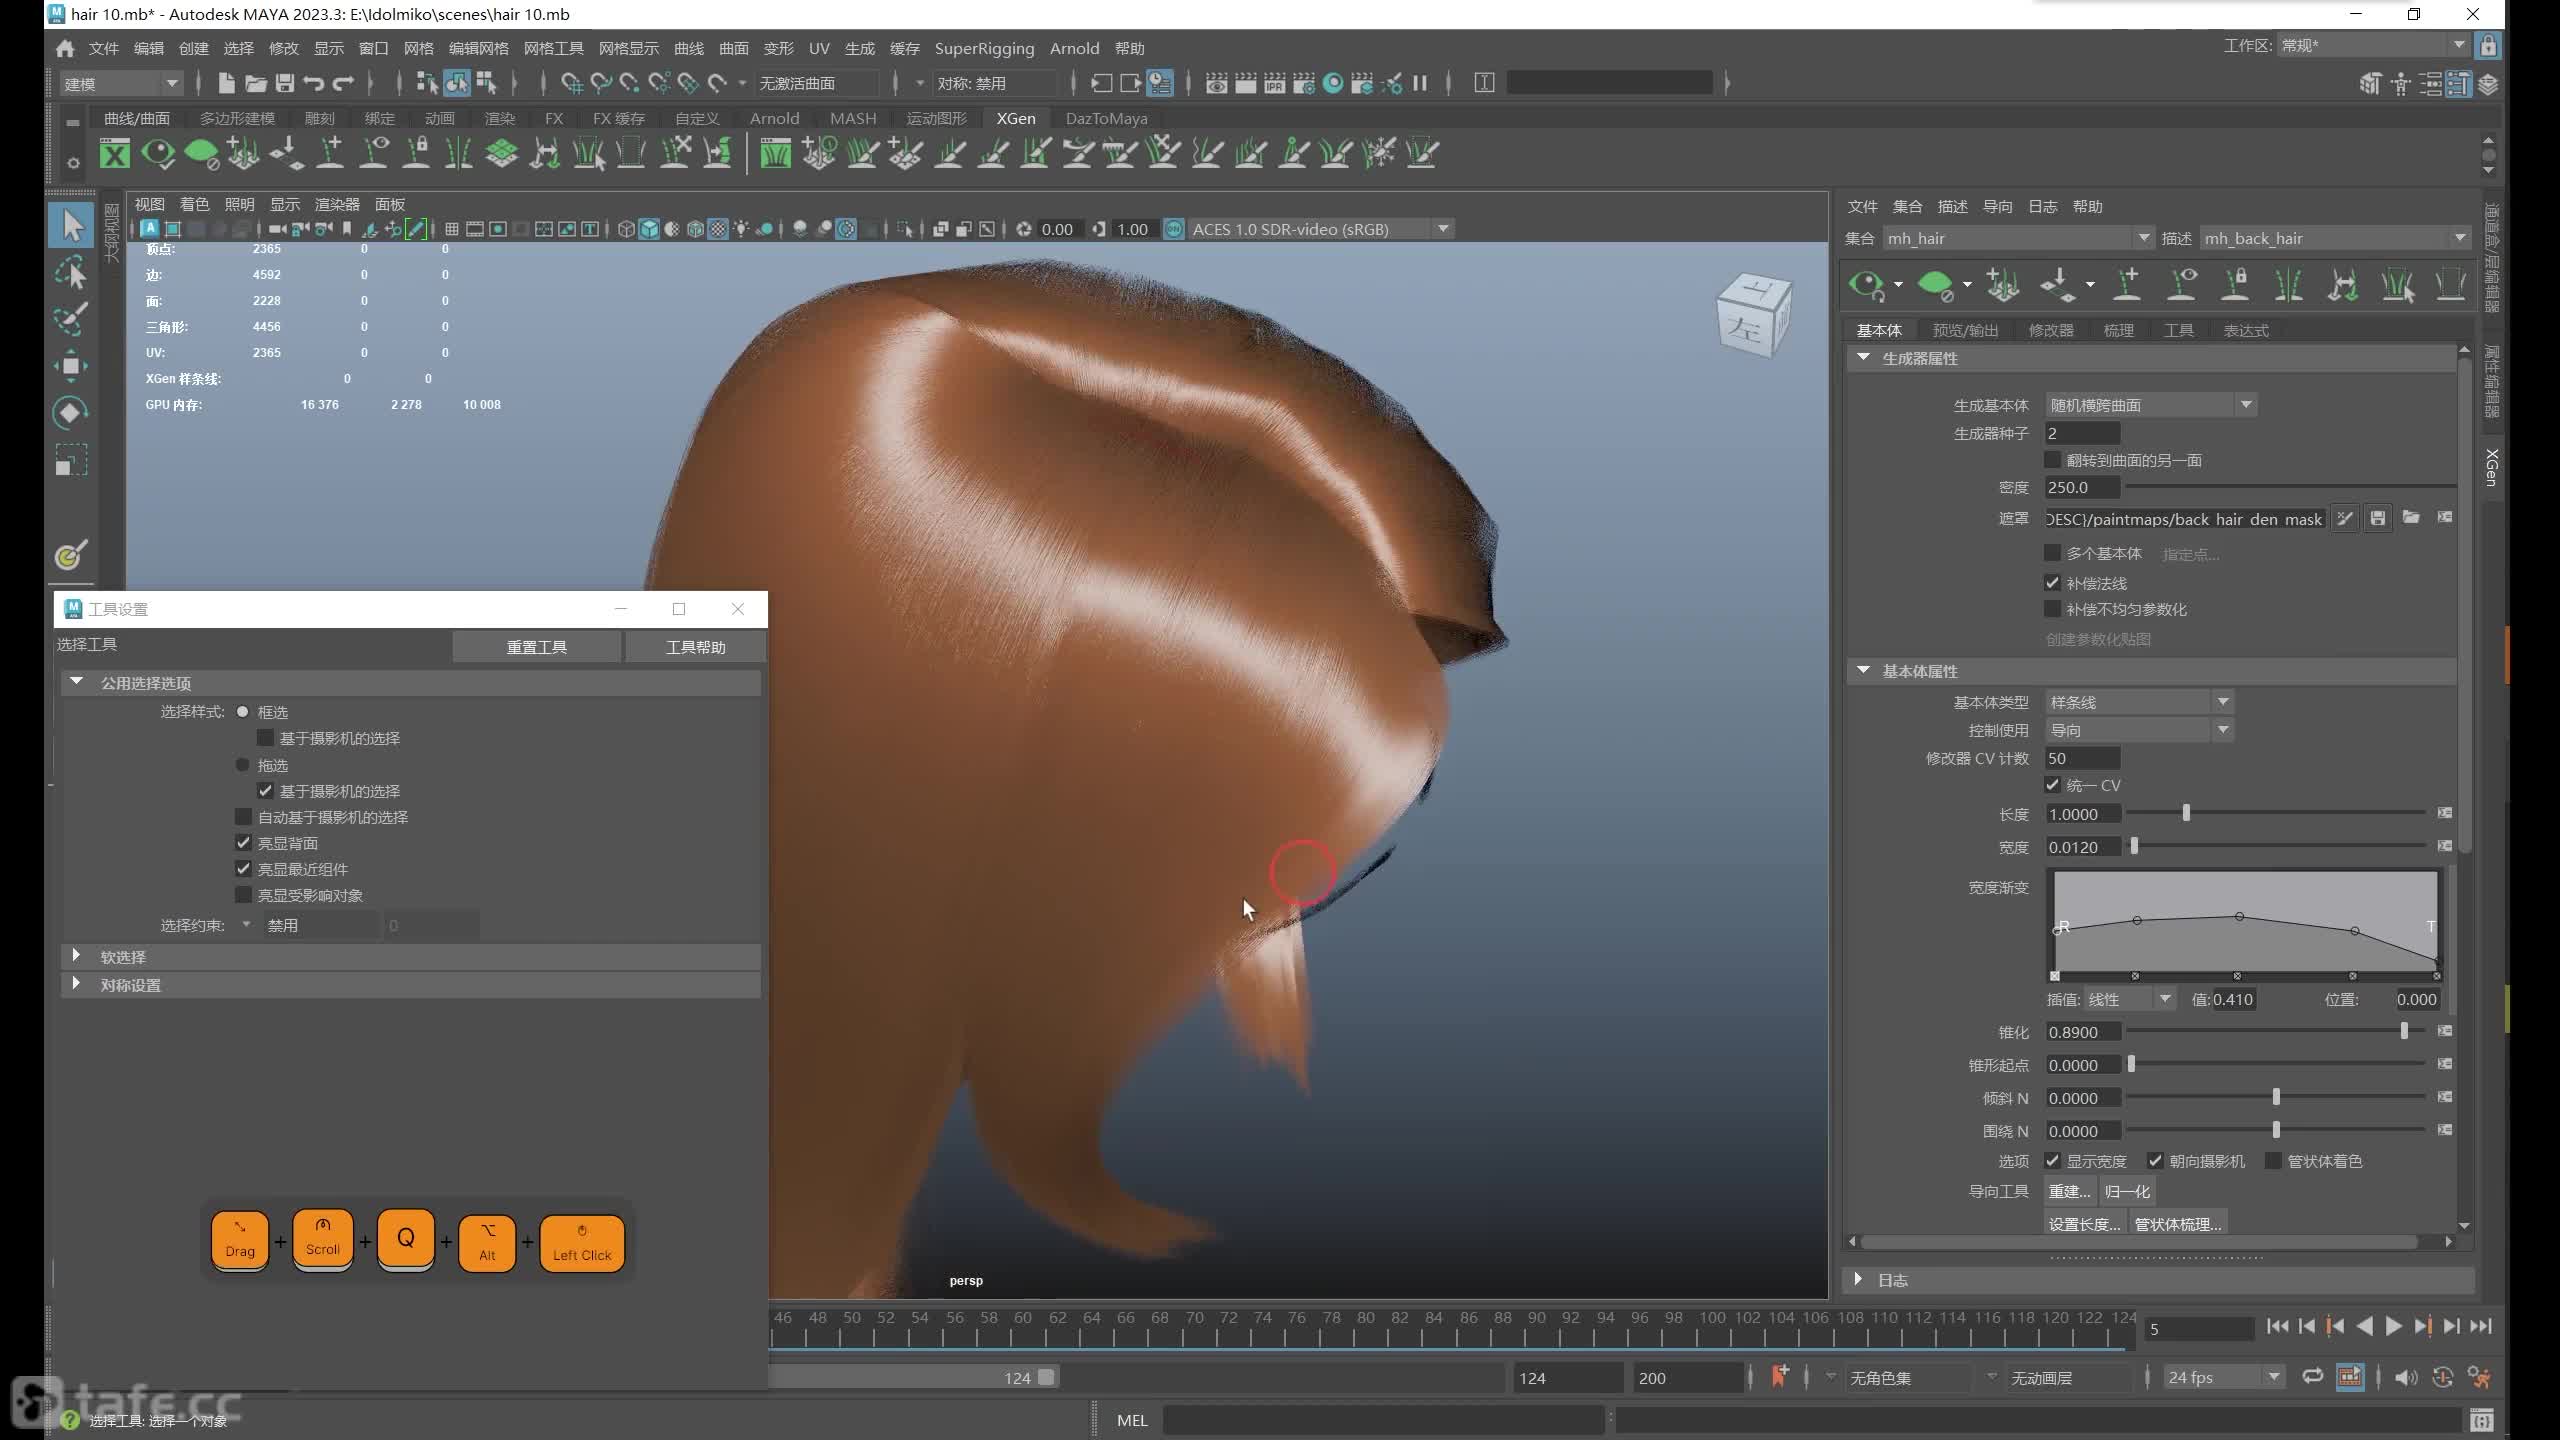Click the auto keyframe toggle icon
Viewport: 2560px width, 1440px height.
(2442, 1377)
